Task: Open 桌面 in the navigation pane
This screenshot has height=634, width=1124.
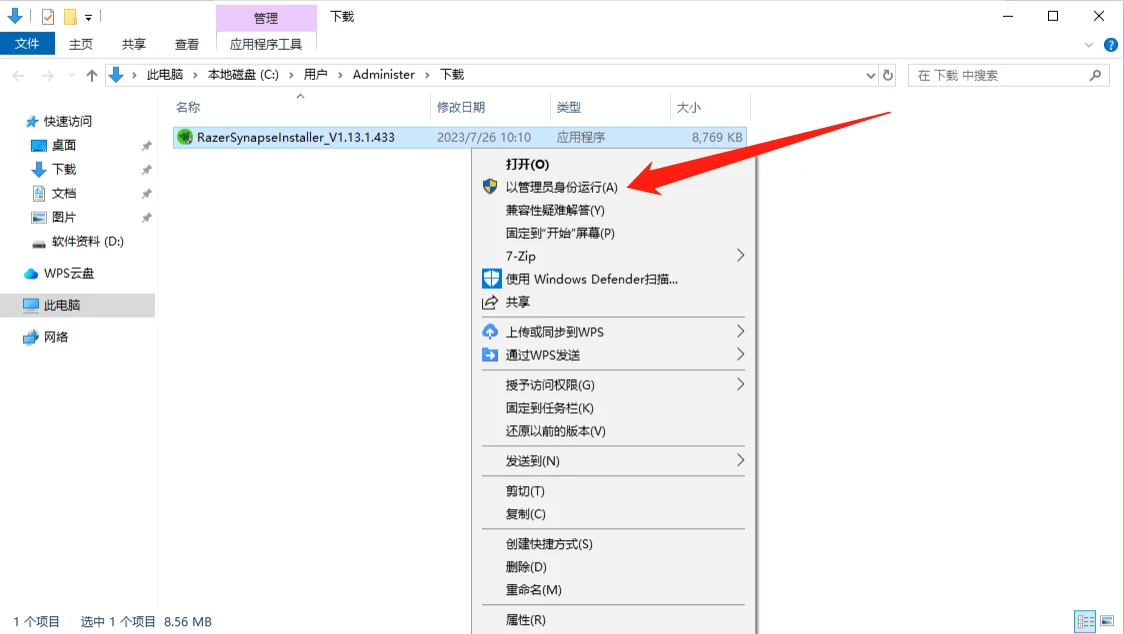Action: coord(63,145)
